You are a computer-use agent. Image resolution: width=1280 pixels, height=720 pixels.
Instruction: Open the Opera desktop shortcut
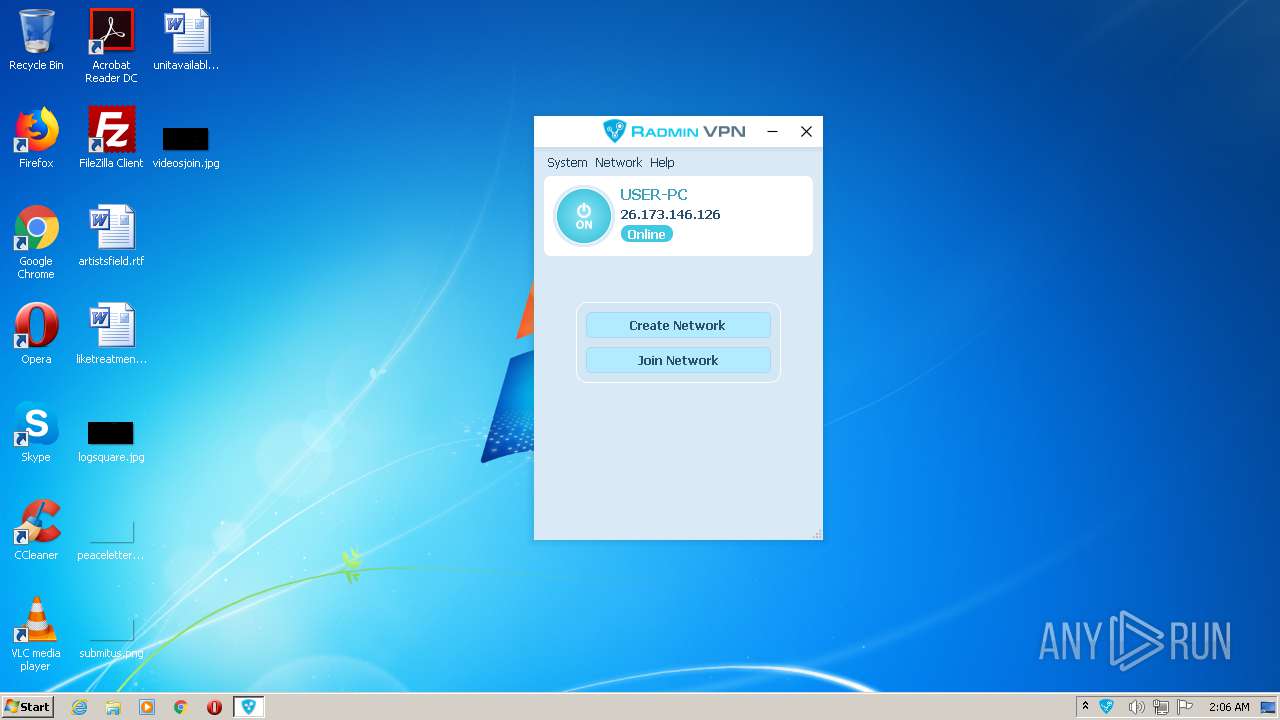click(x=36, y=334)
